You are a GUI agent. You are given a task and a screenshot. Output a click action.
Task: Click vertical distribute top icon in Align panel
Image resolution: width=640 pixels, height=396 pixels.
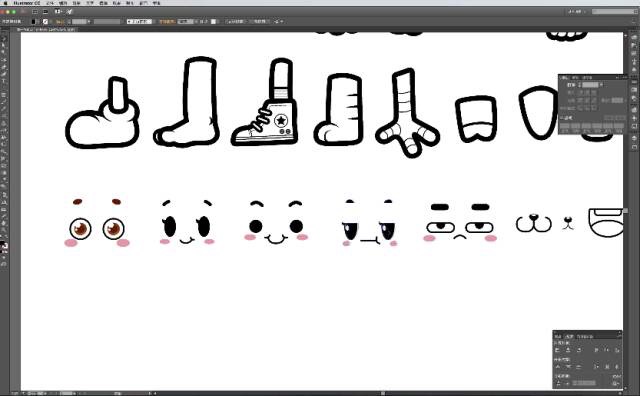click(558, 367)
